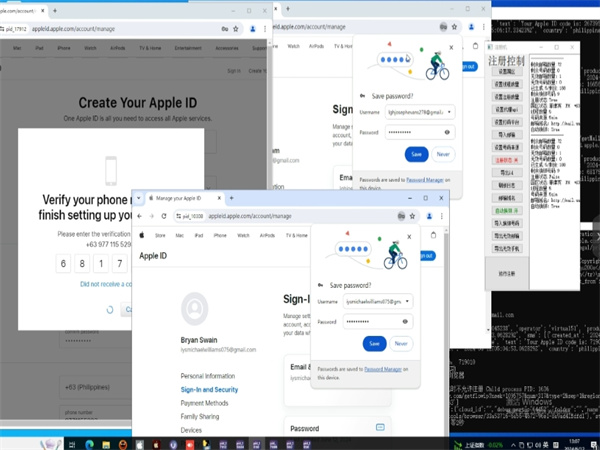Click the Apple logo in front window nav
This screenshot has width=600, height=450.
142,235
